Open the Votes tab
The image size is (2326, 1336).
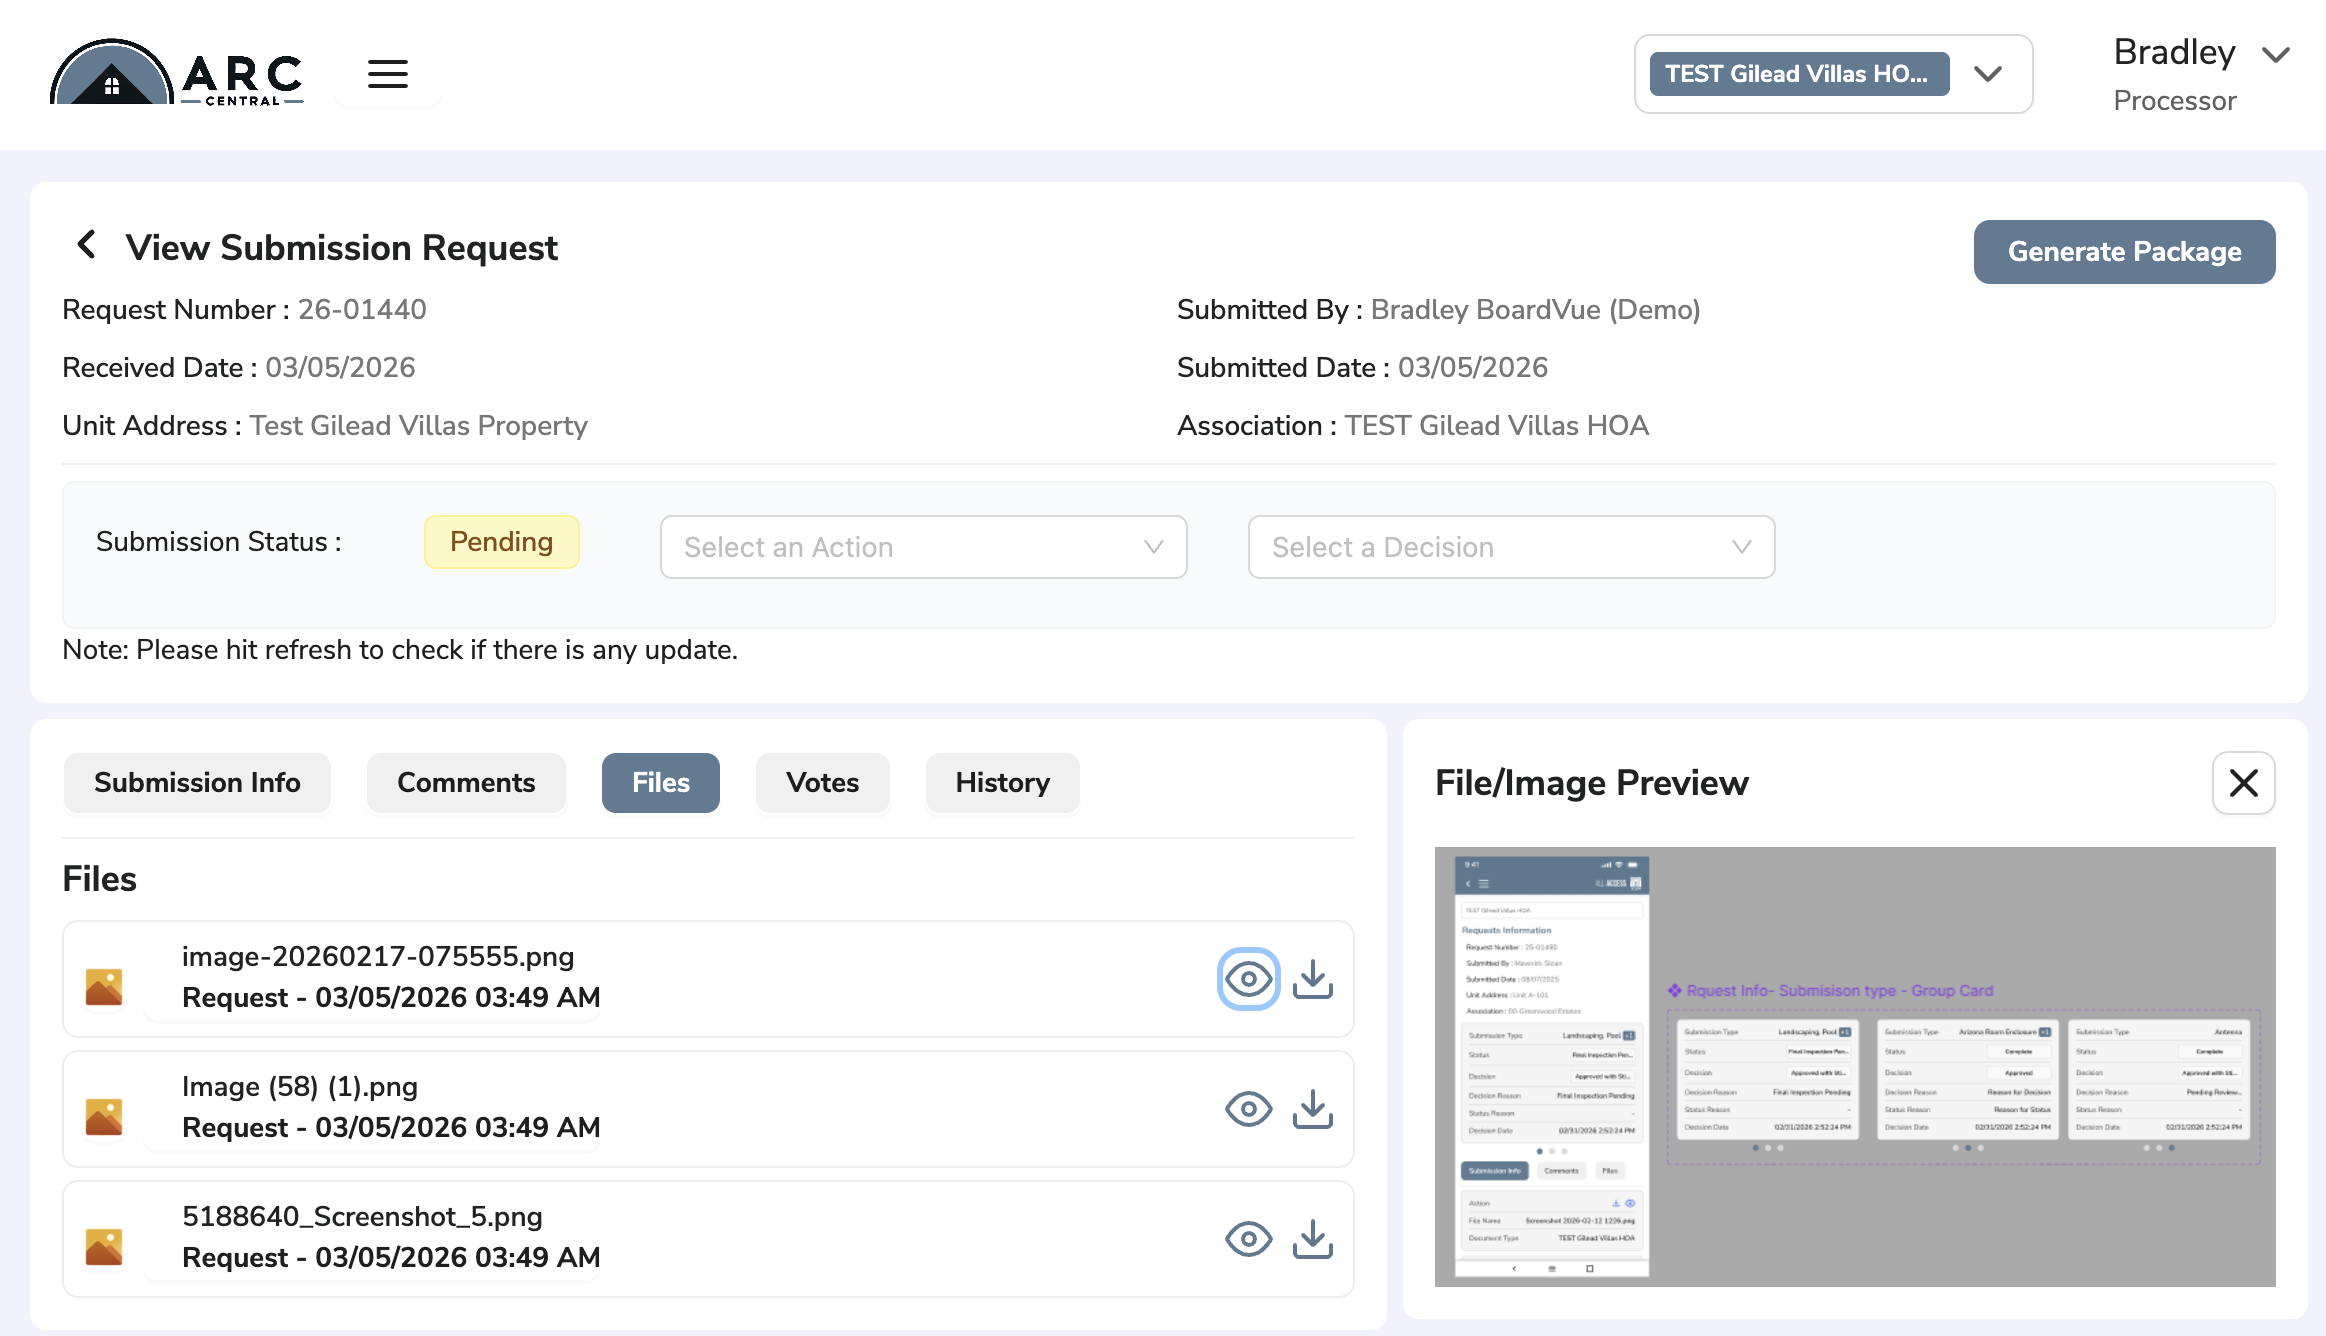point(822,783)
